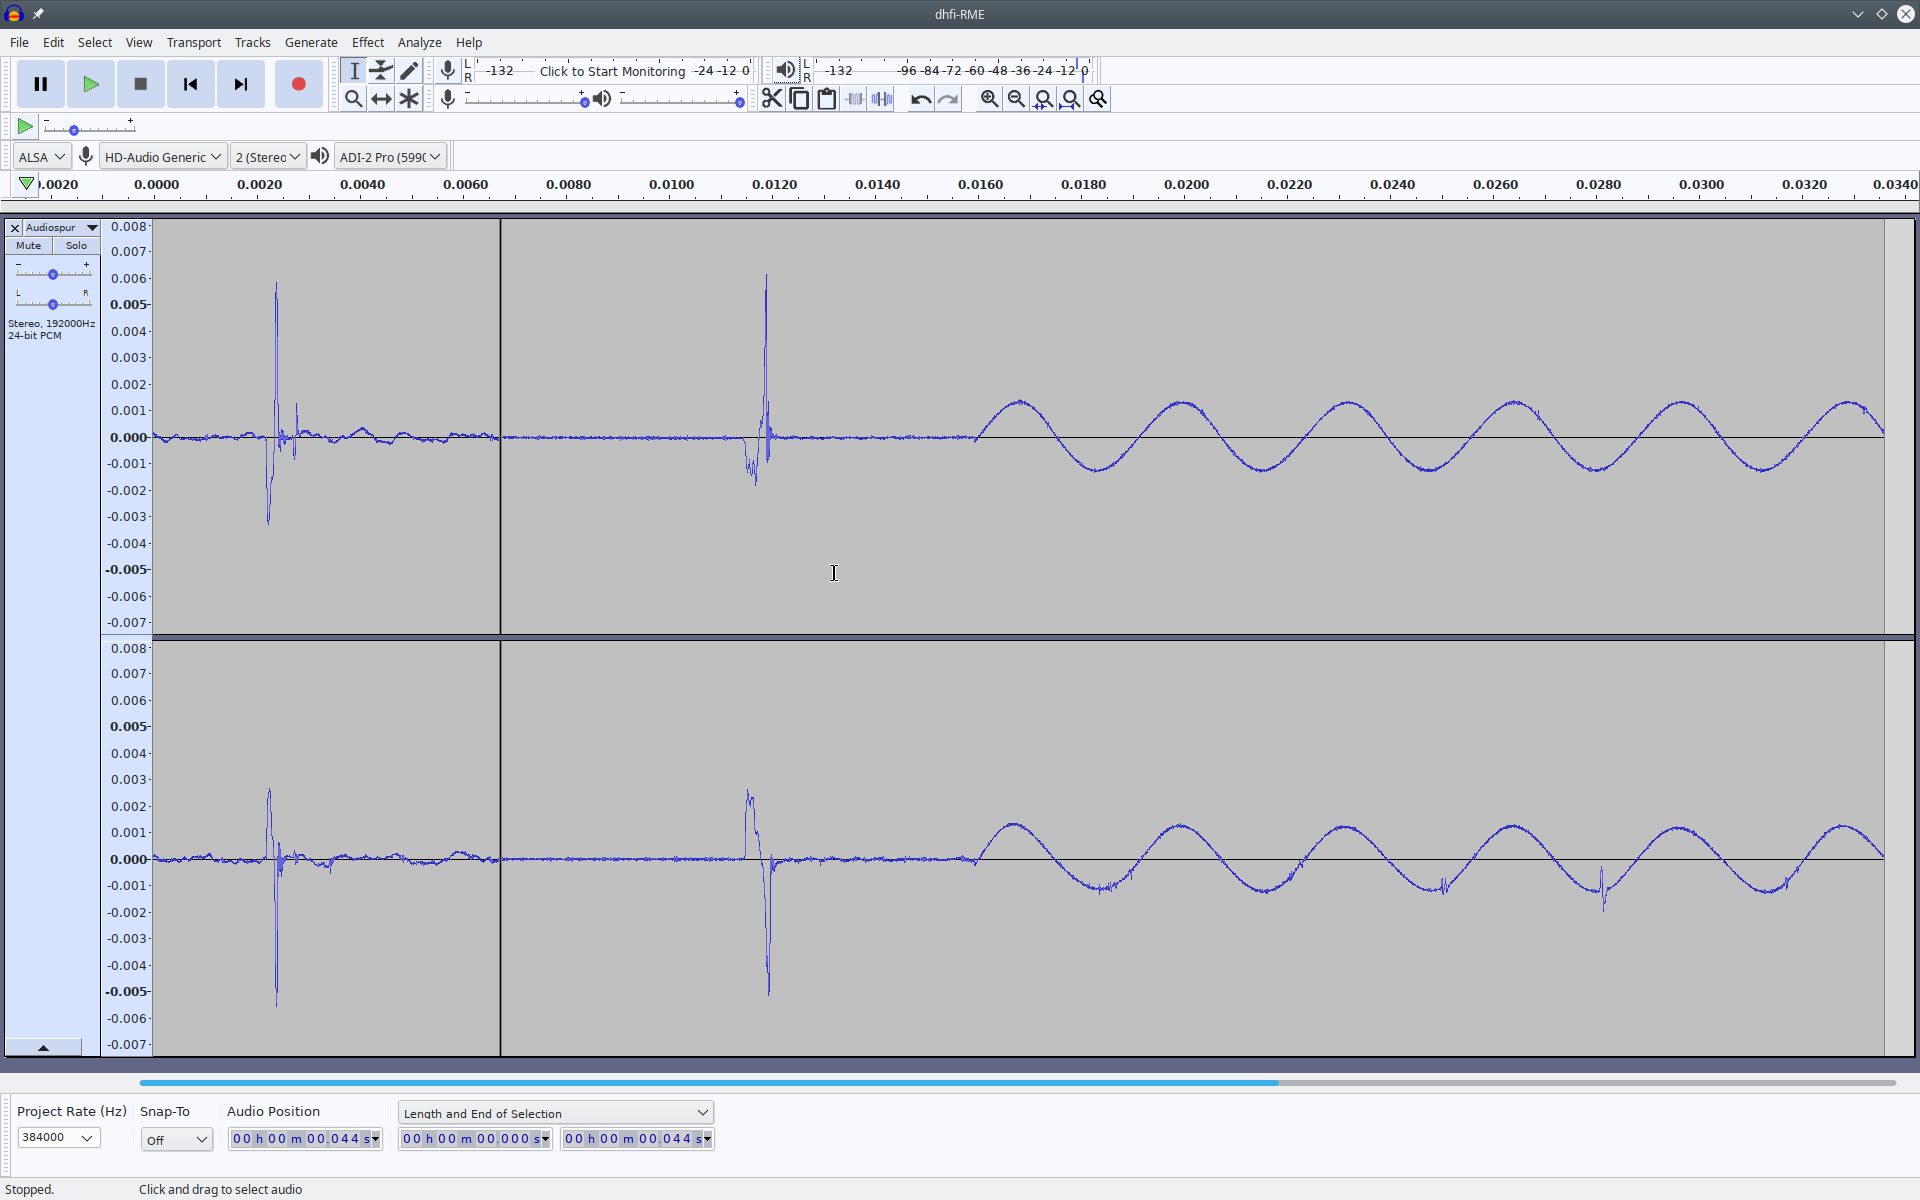The height and width of the screenshot is (1200, 1920).
Task: Open the ADI-2 Pro playback device dropdown
Action: [x=390, y=157]
